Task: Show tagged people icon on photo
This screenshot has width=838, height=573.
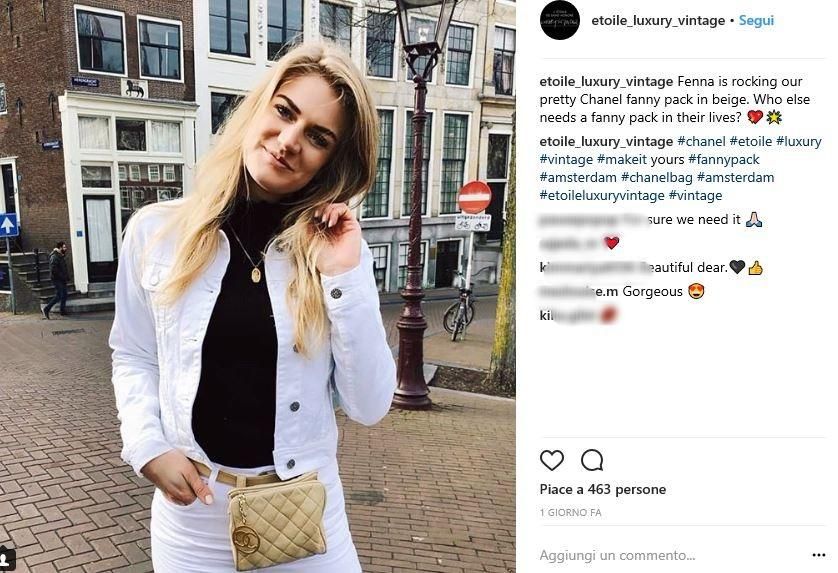Action: [7, 559]
